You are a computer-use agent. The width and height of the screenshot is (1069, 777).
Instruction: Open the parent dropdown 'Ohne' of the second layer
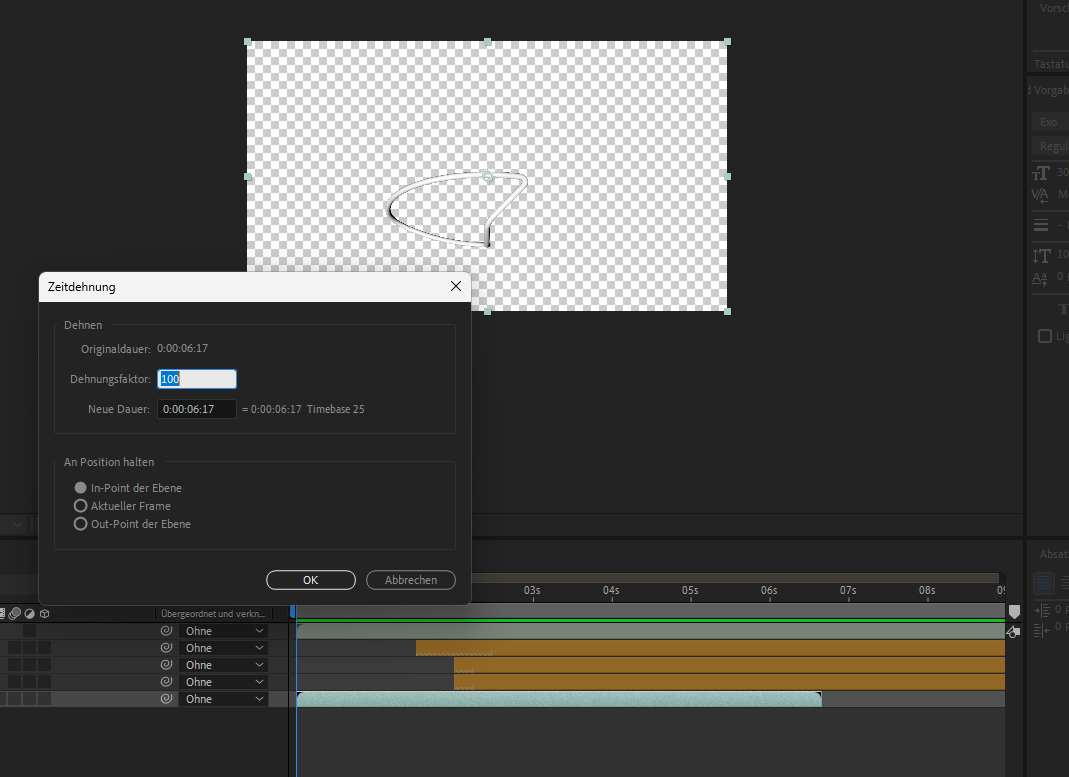(223, 648)
